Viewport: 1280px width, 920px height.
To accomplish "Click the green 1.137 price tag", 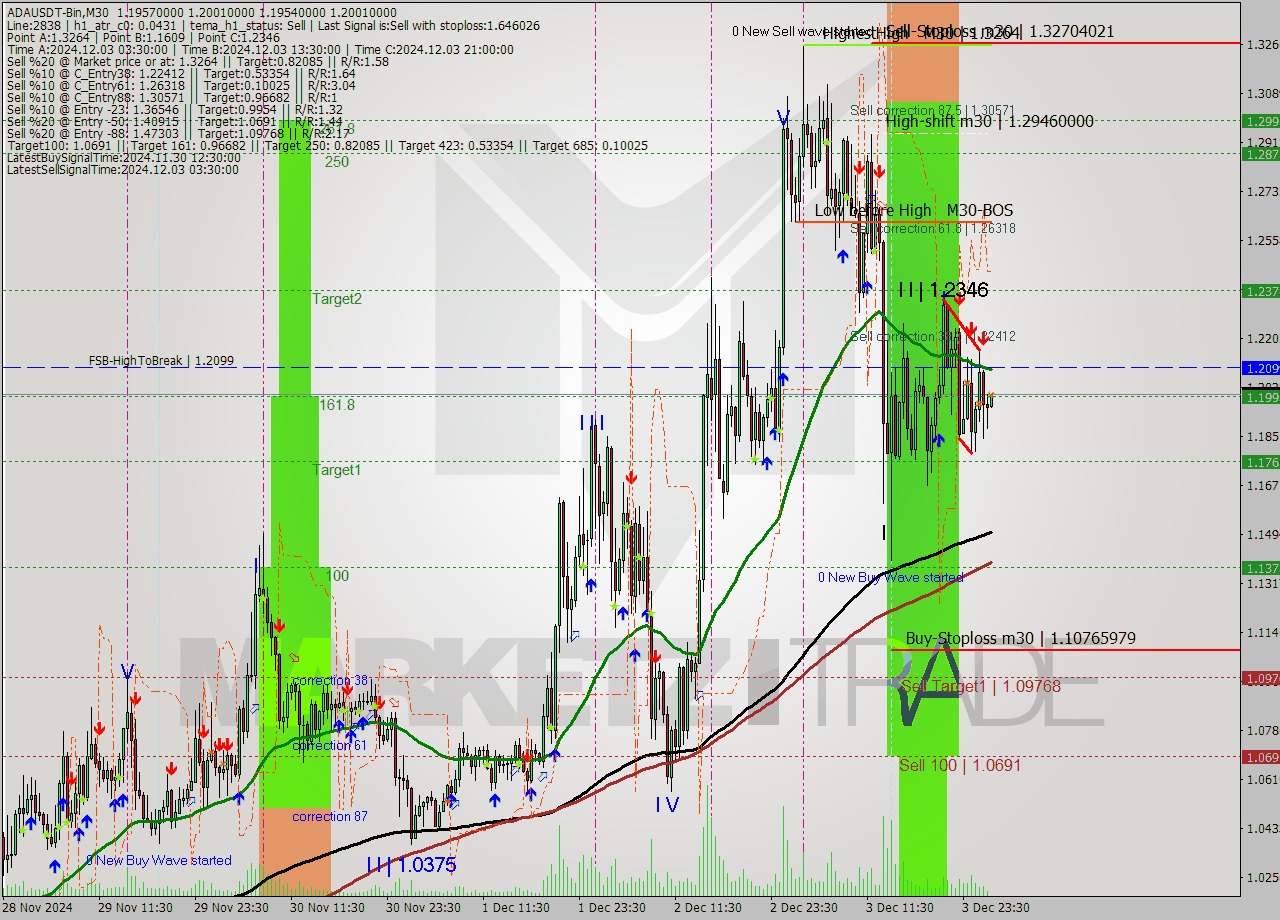I will click(x=1260, y=567).
